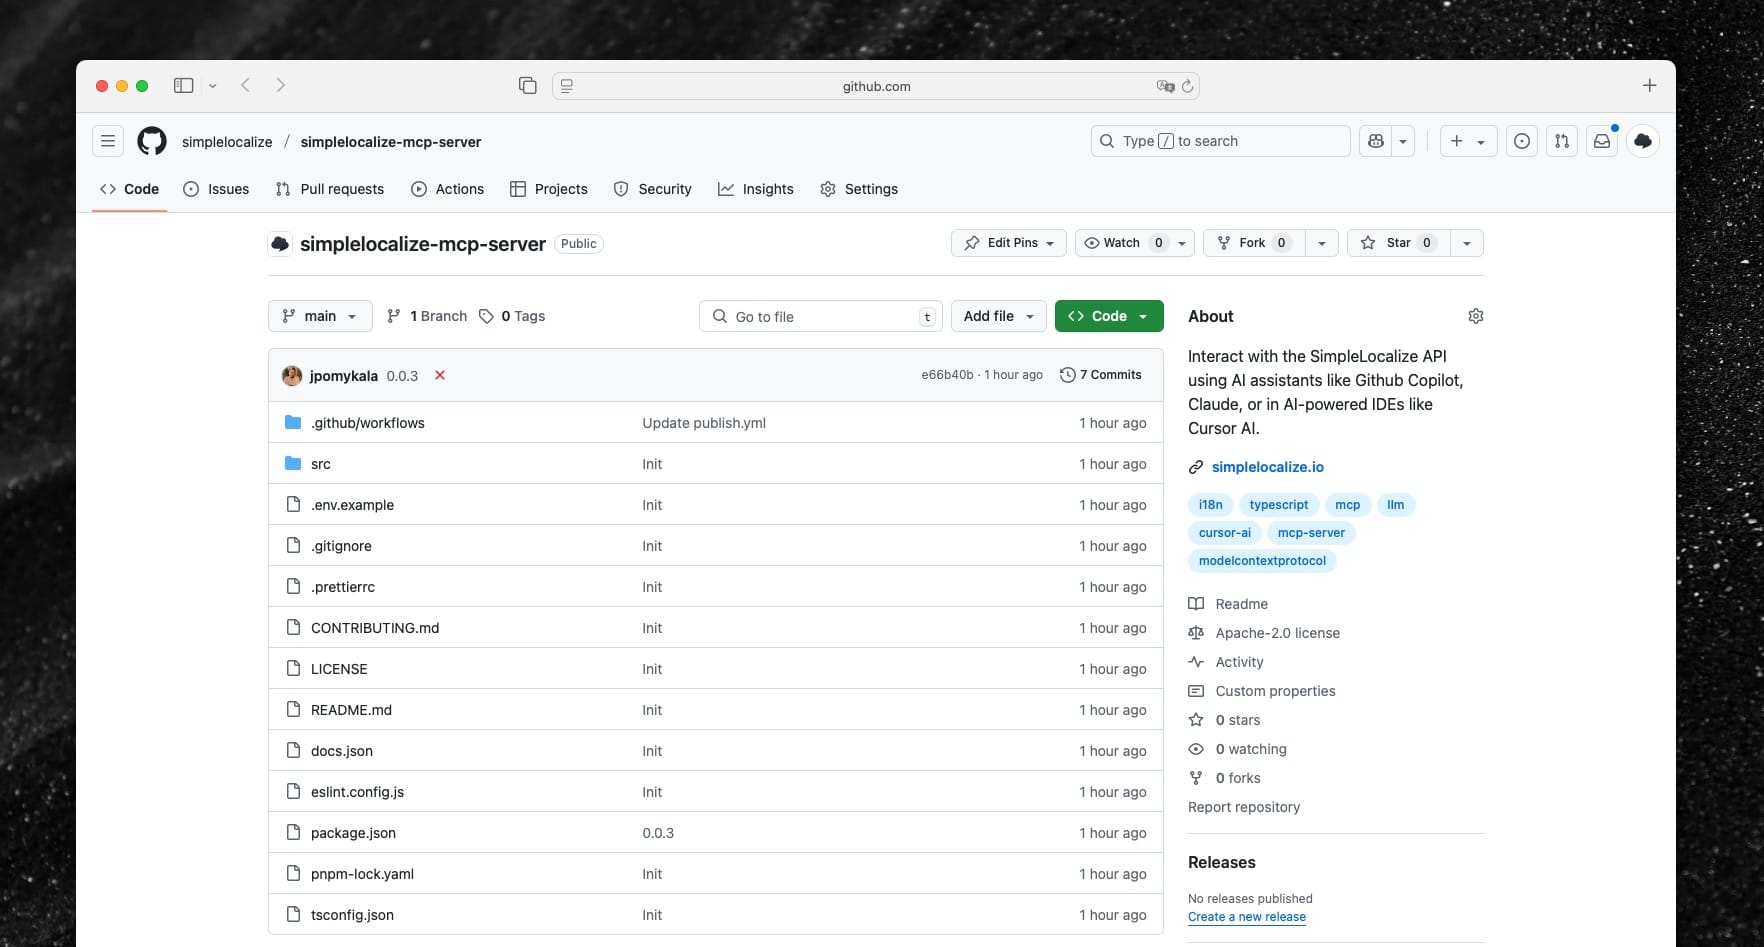Open the Settings tab

click(859, 189)
